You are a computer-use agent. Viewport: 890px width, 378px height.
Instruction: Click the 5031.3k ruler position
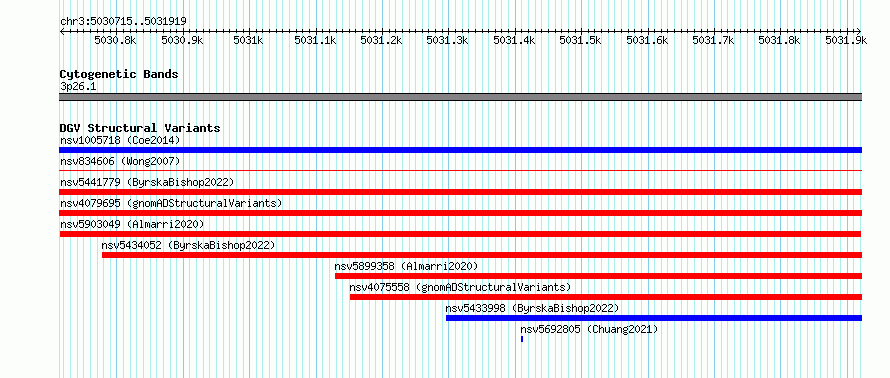click(448, 40)
